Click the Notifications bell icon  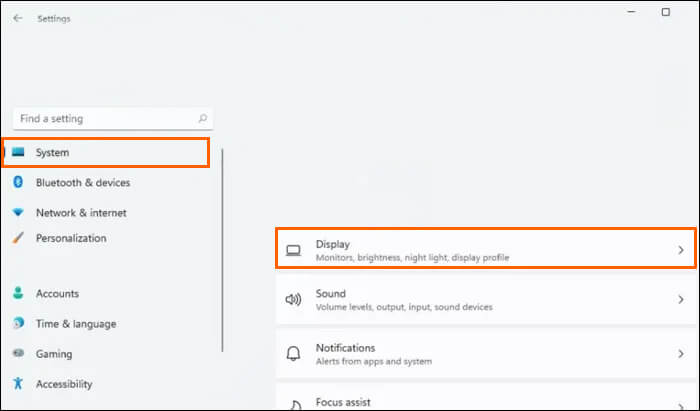[x=293, y=353]
